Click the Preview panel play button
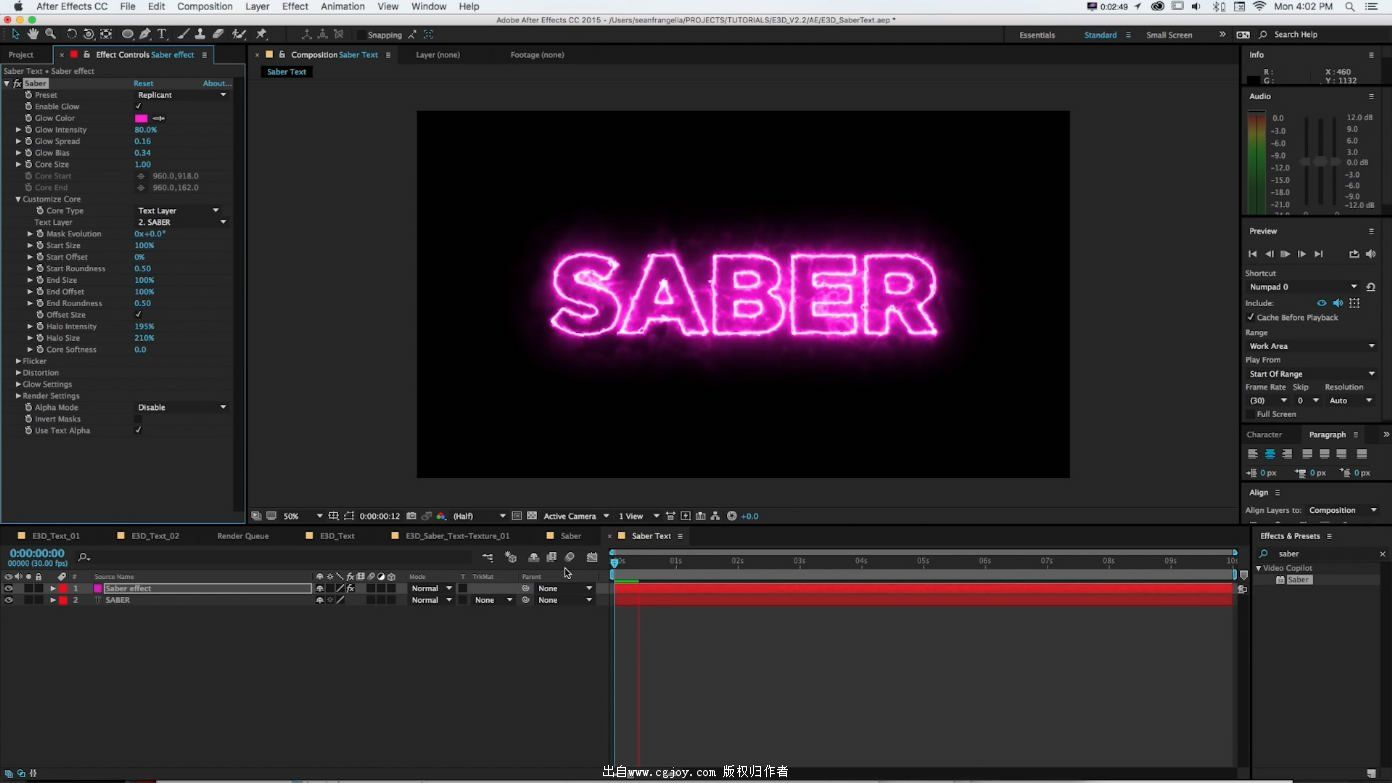 [1285, 254]
